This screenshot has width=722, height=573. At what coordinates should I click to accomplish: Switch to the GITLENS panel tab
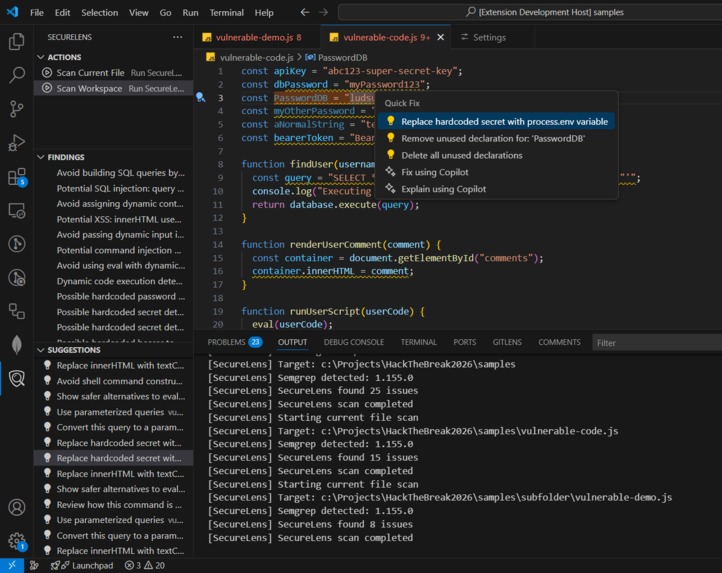507,342
